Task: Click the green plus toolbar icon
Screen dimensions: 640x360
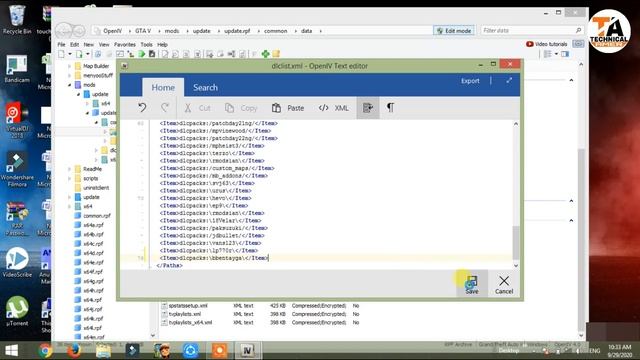Action: click(x=266, y=54)
